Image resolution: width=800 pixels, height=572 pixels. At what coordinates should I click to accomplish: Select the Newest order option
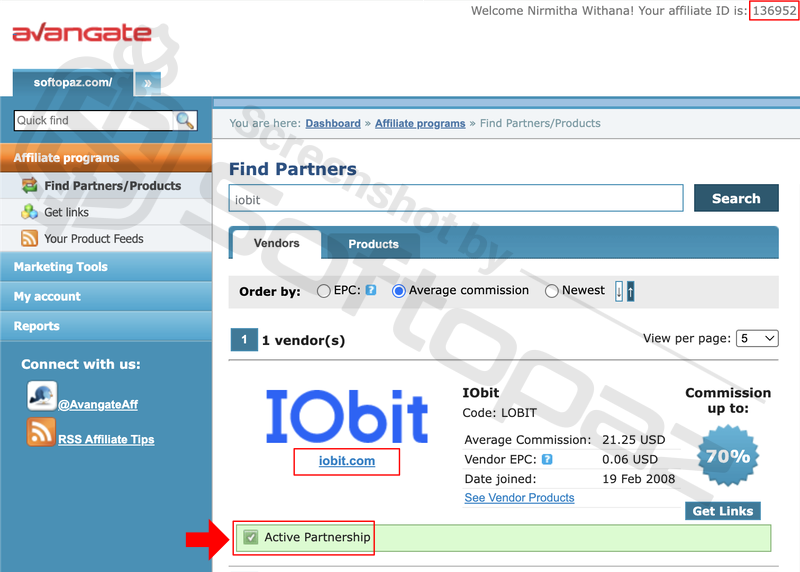click(552, 291)
